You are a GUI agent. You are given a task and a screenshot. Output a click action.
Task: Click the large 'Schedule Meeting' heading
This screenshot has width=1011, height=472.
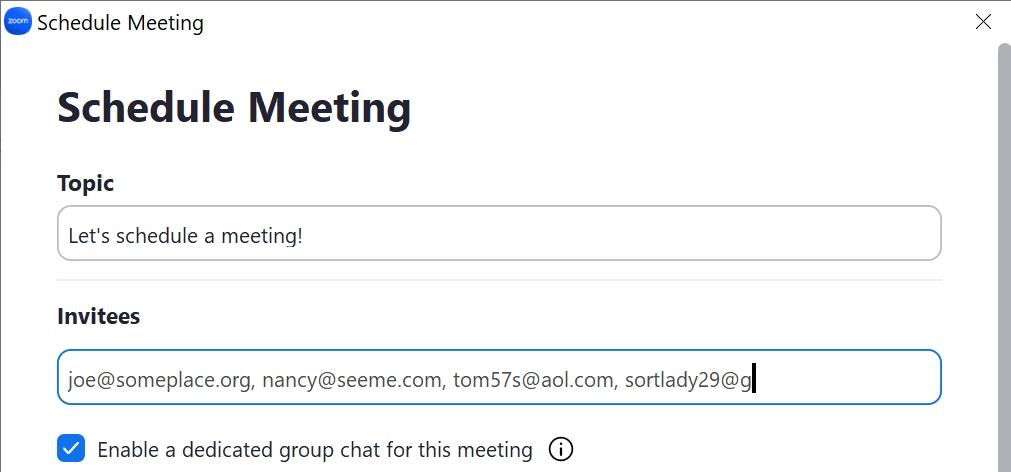coord(234,107)
